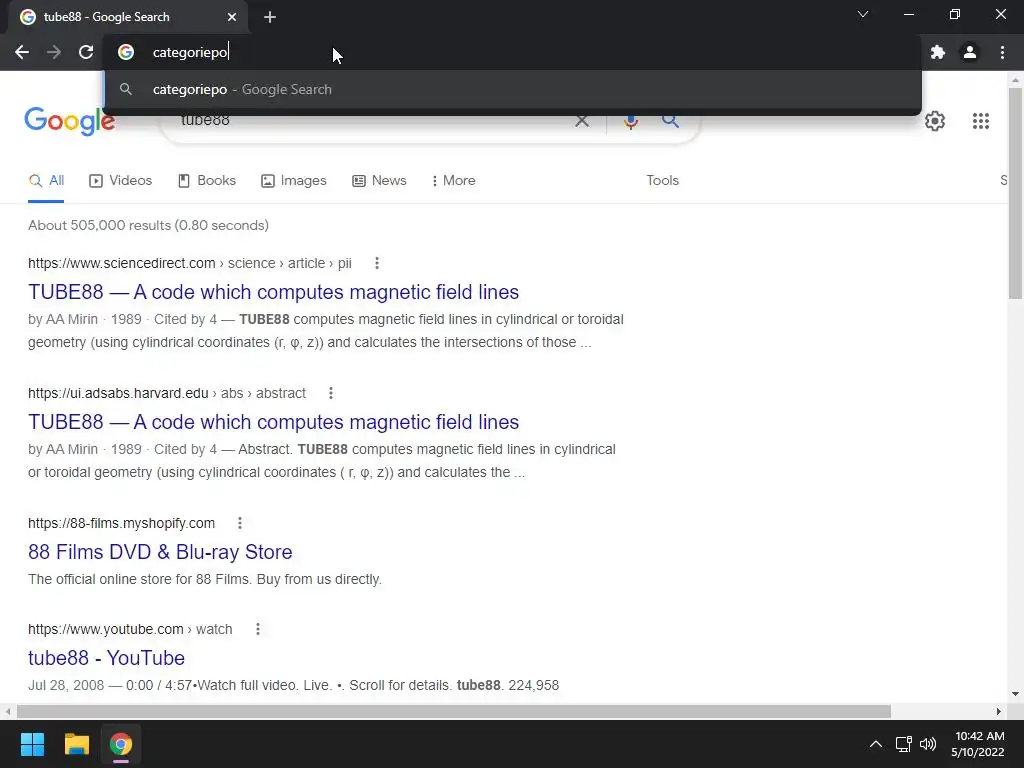Open the Chrome profile avatar
The height and width of the screenshot is (768, 1024).
[970, 52]
